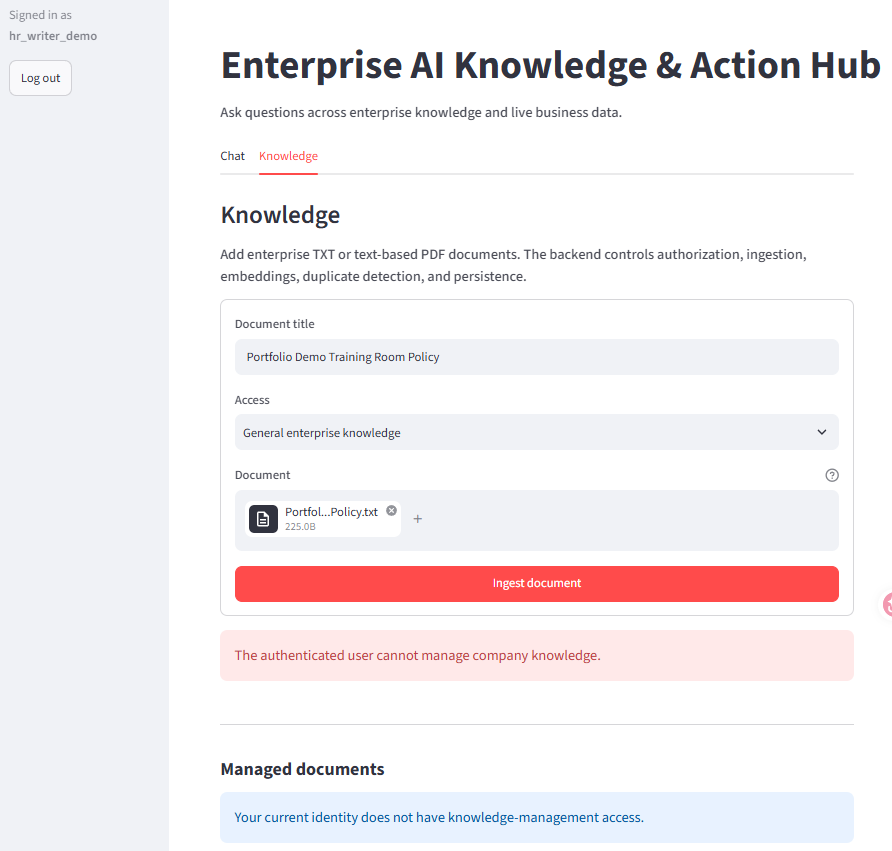Image resolution: width=892 pixels, height=851 pixels.
Task: Click the 'cannot manage company knowledge' error message
Action: point(536,655)
